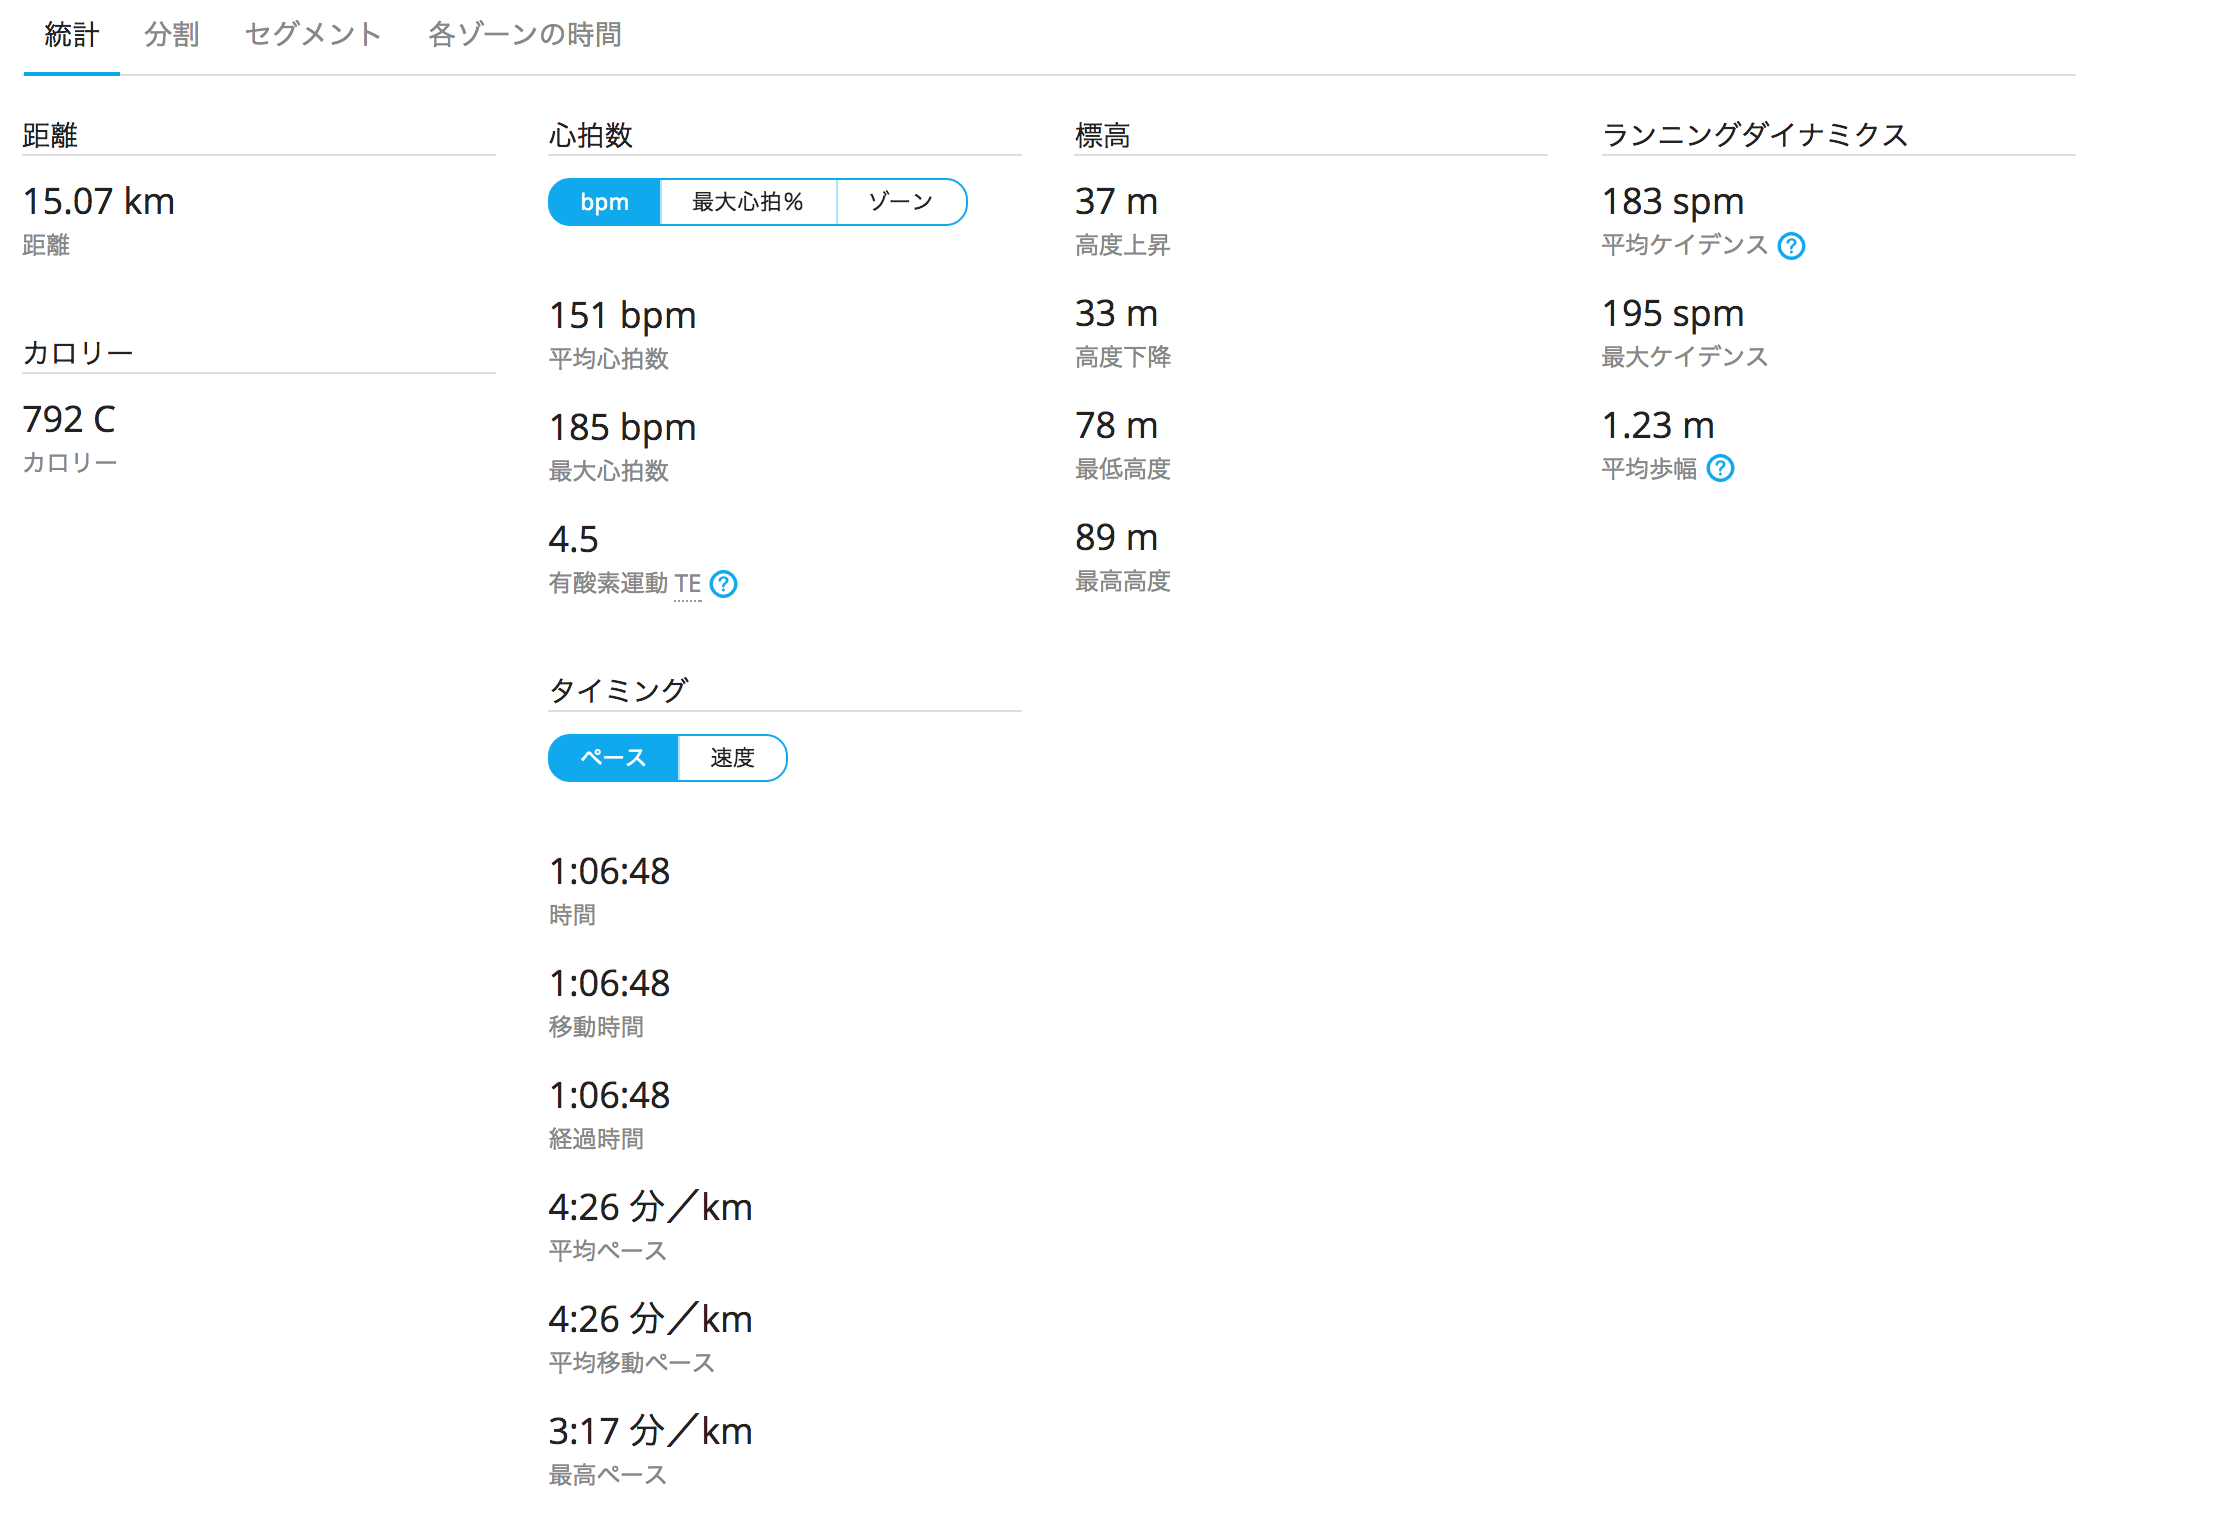Click the 37 m elevation gain value

(1116, 201)
